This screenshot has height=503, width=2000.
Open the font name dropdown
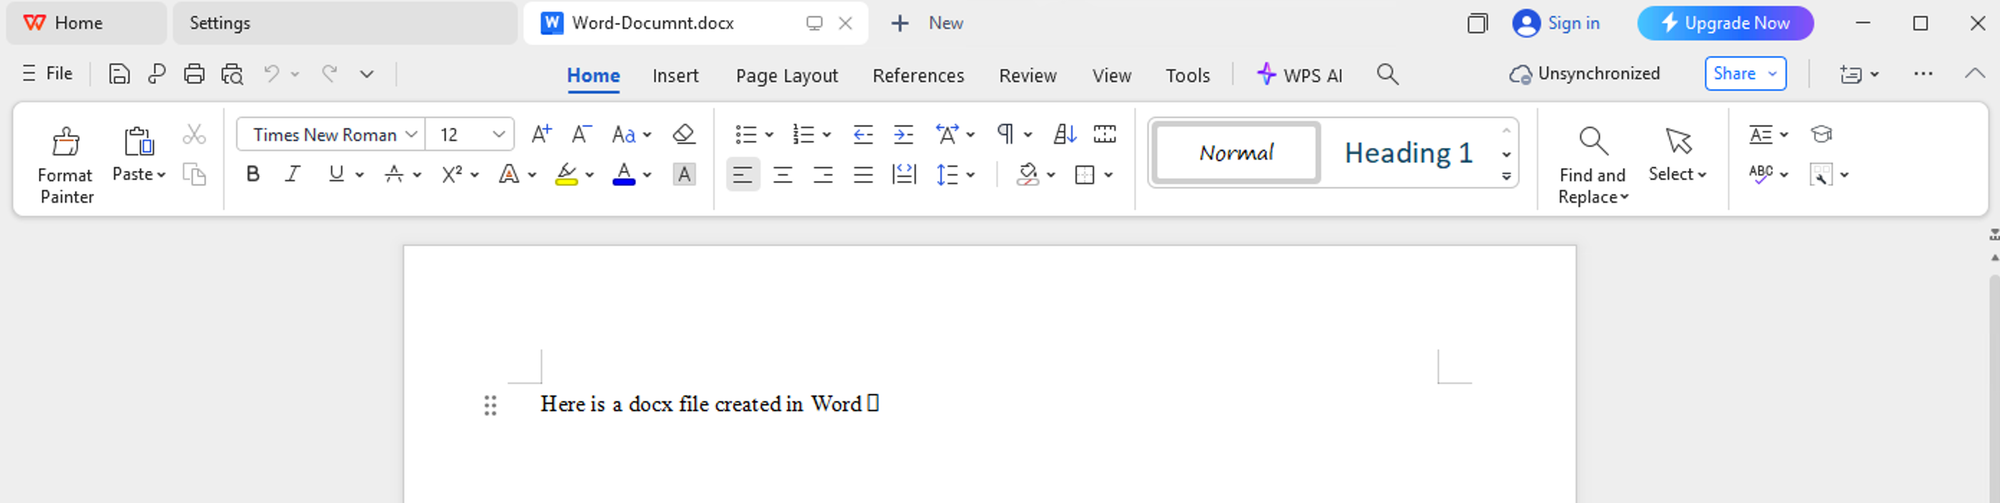(411, 134)
